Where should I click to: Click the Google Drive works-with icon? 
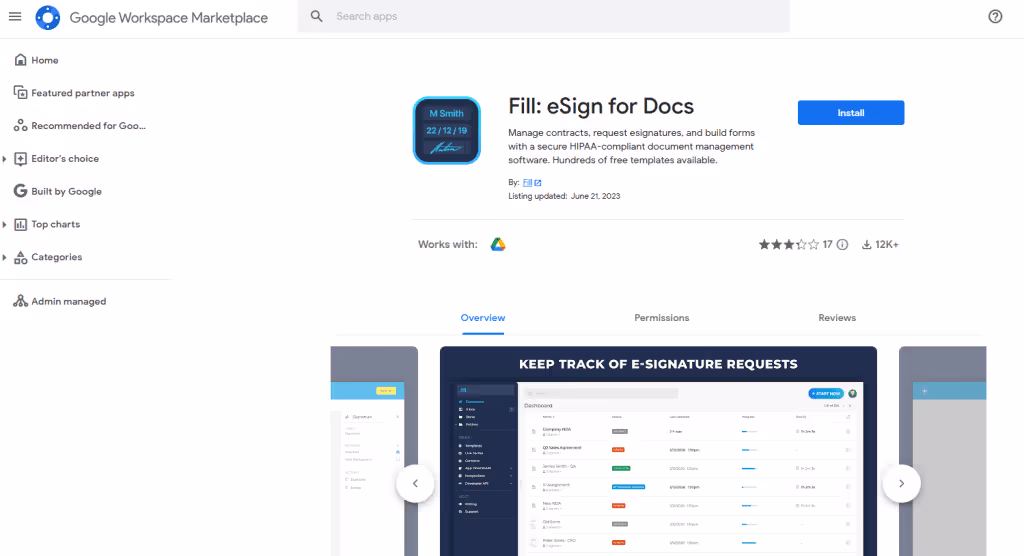point(498,244)
